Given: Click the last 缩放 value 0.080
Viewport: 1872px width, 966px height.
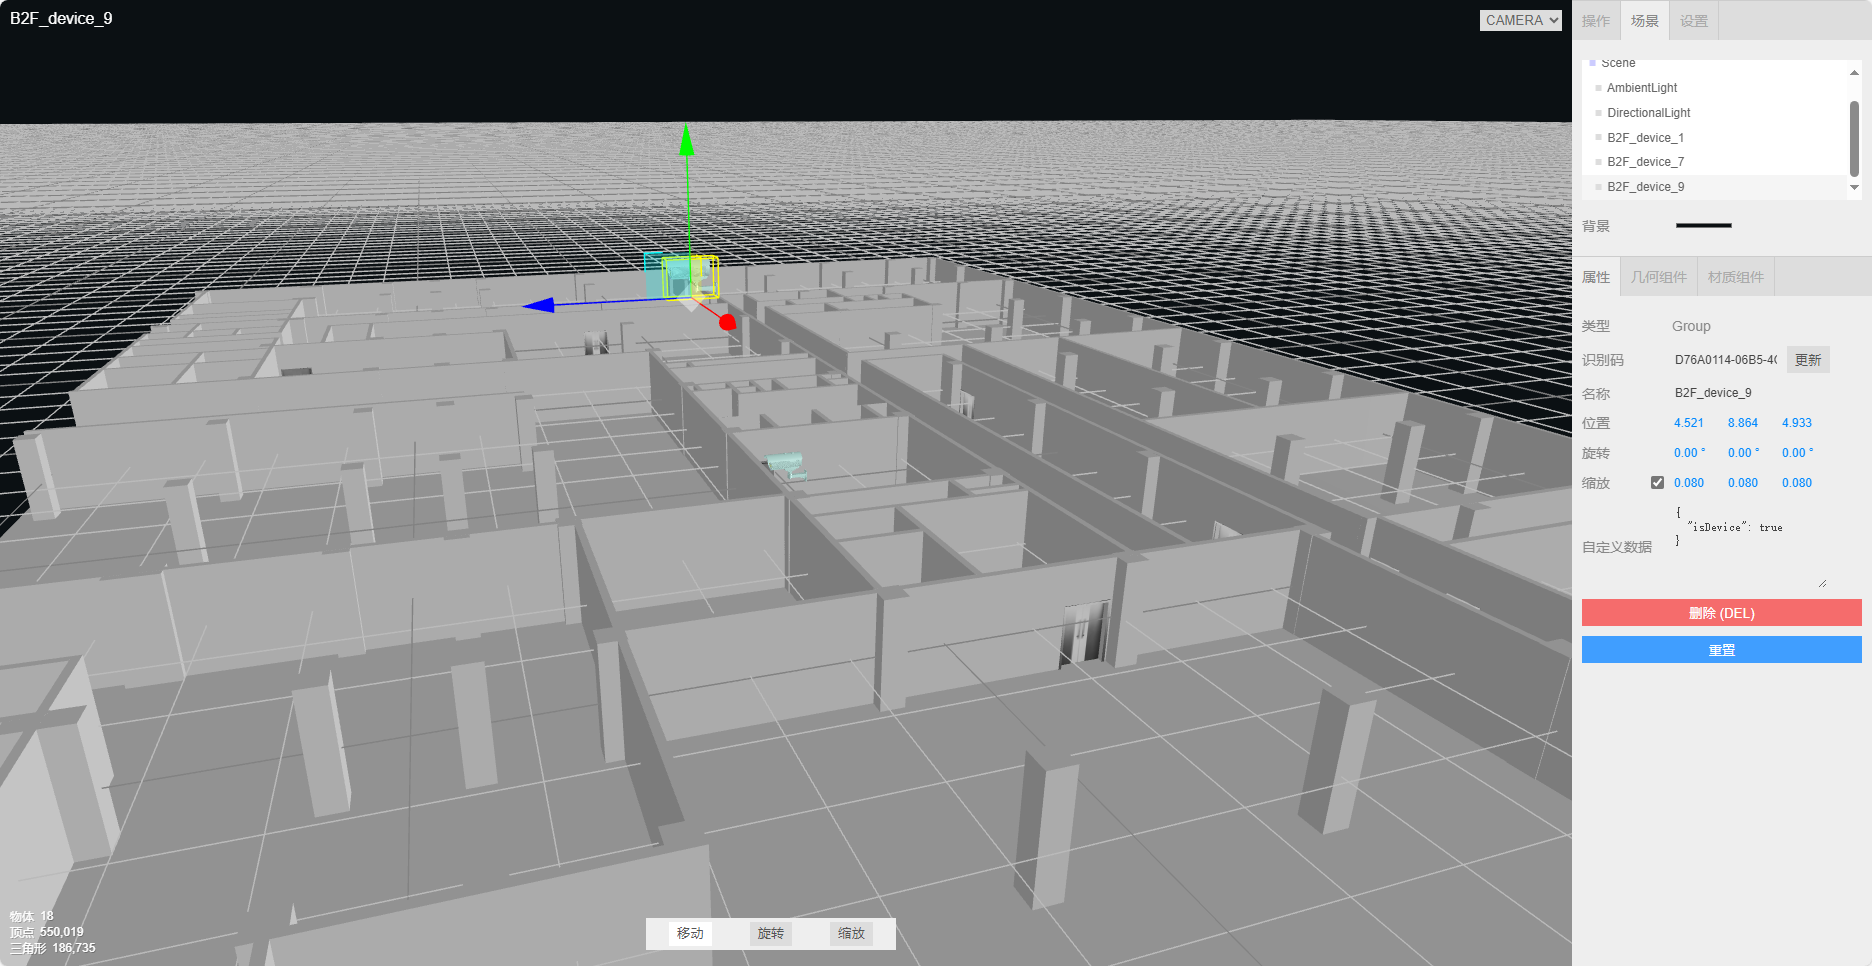Looking at the screenshot, I should coord(1797,483).
